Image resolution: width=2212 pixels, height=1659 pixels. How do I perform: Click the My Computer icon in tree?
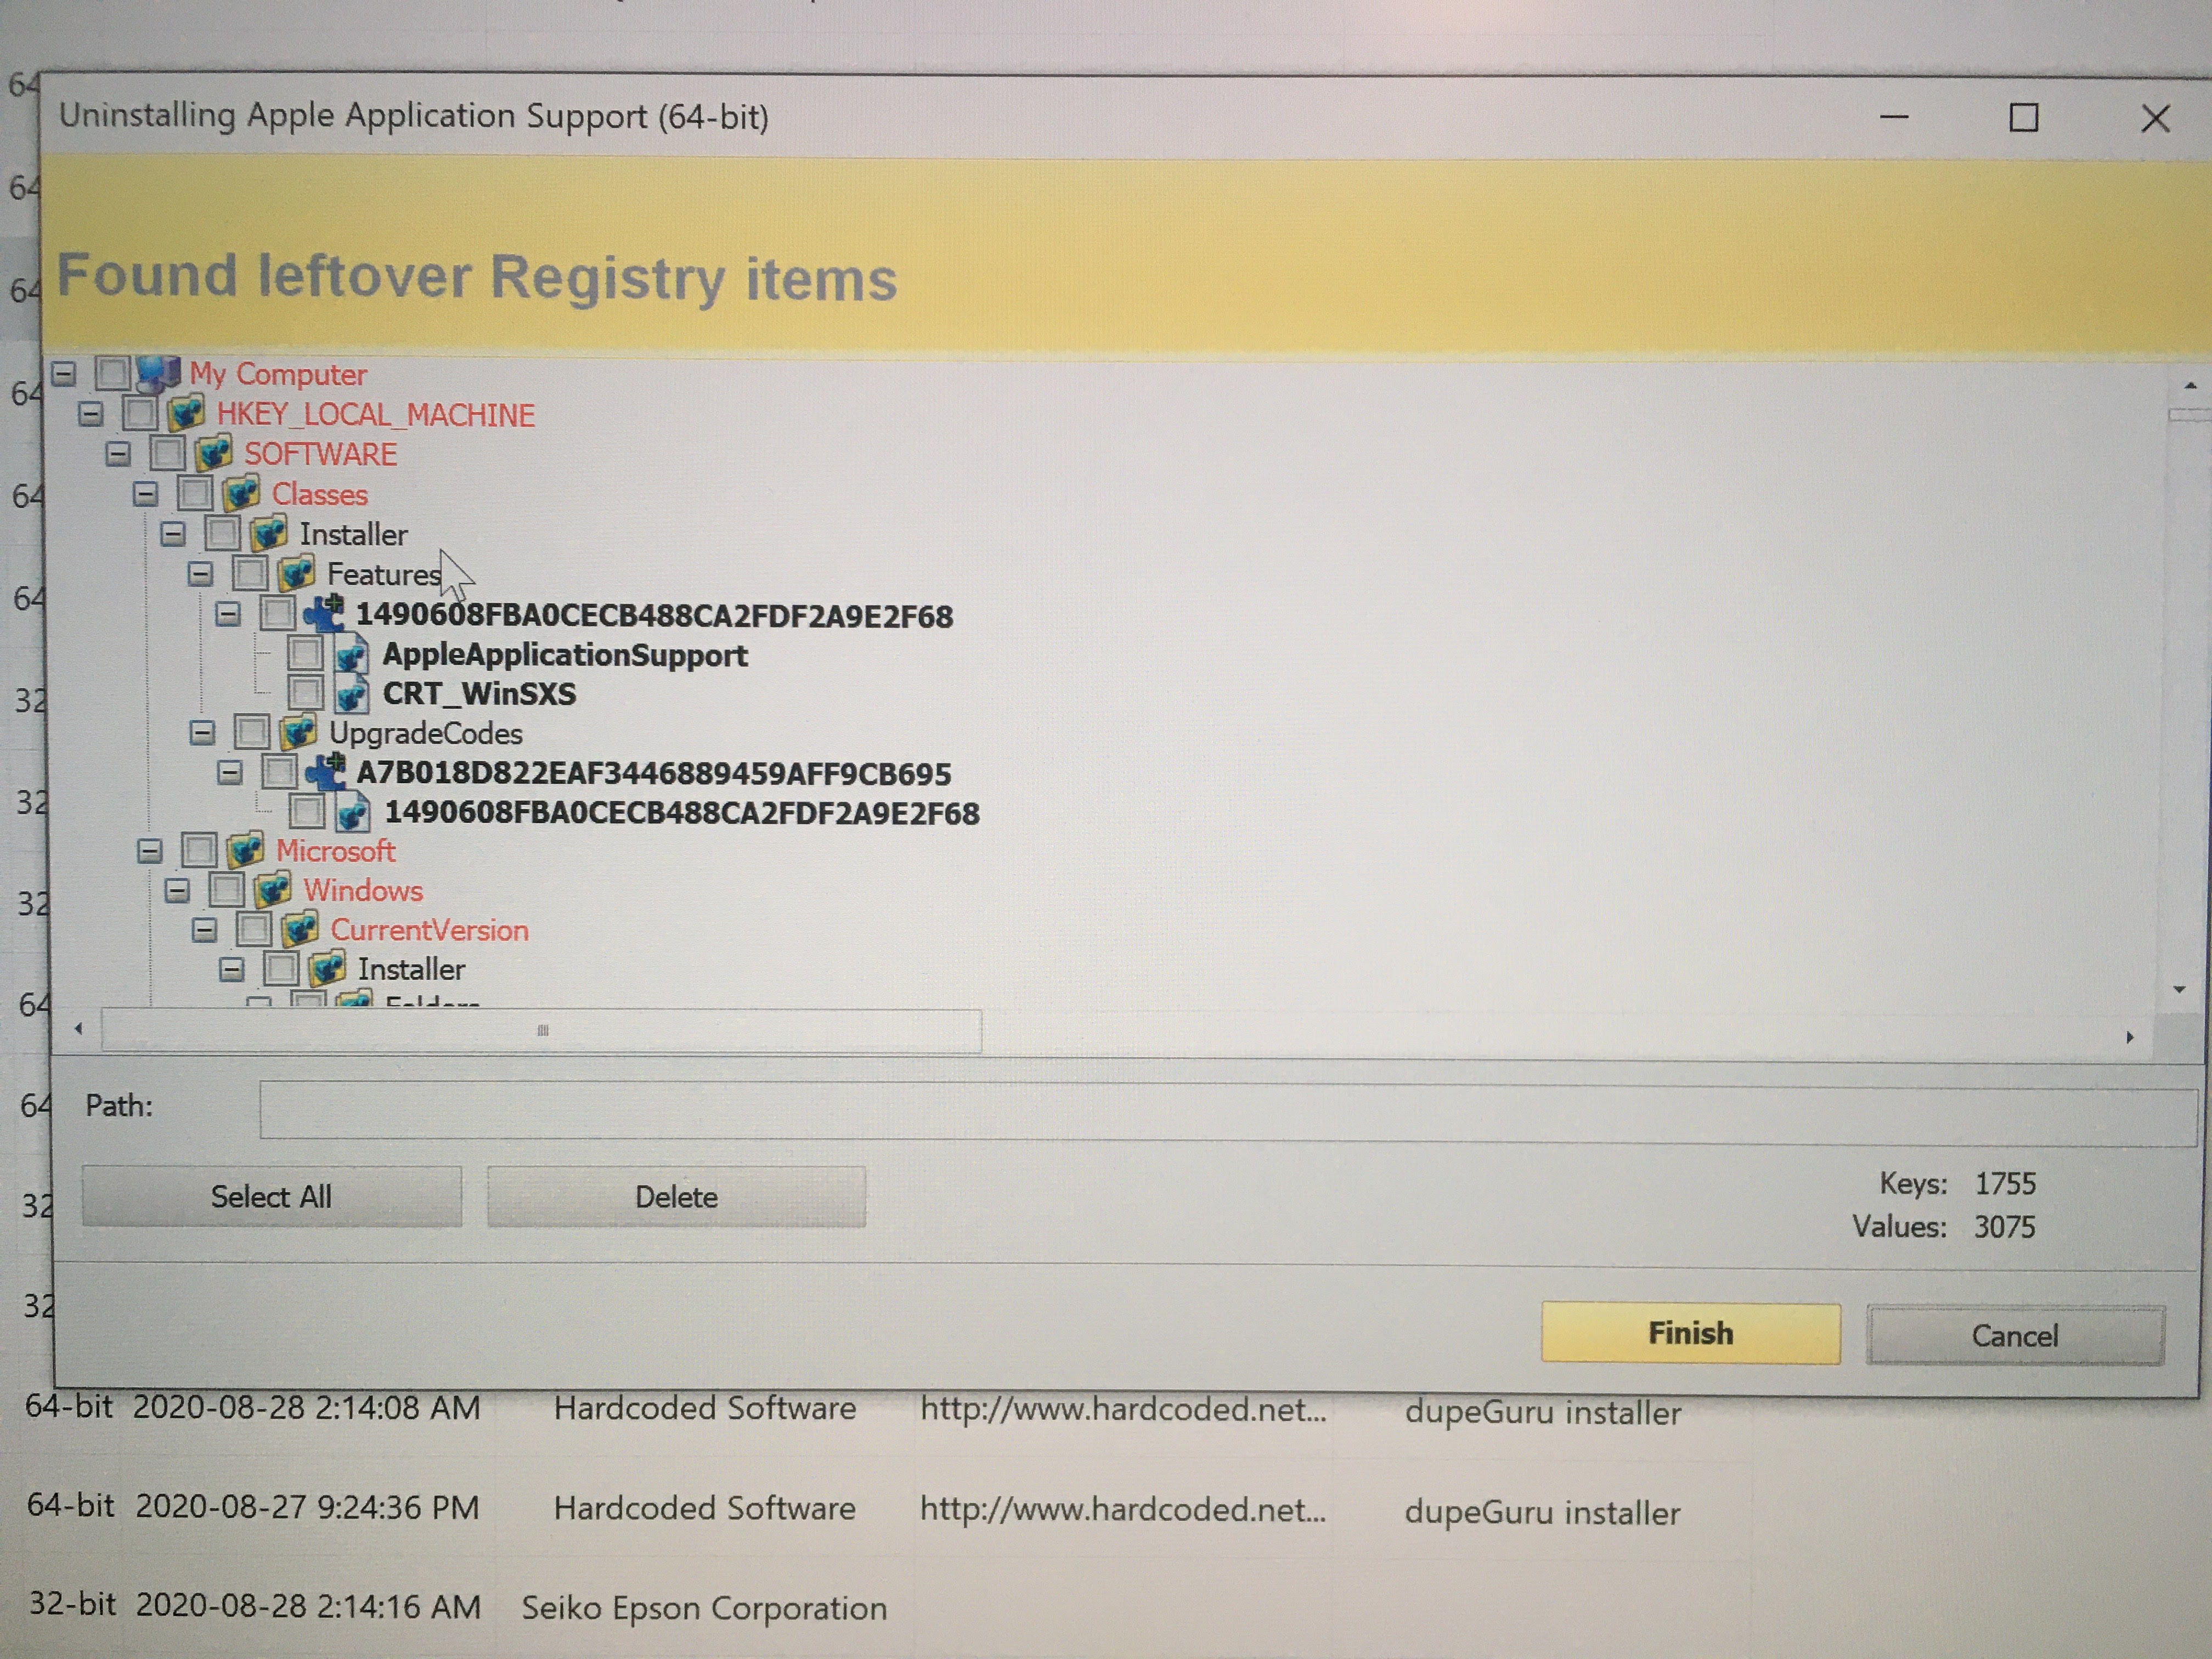coord(158,374)
